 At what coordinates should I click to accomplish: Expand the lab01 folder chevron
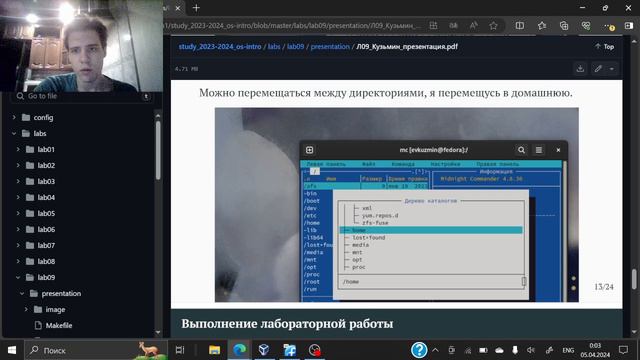[x=18, y=149]
